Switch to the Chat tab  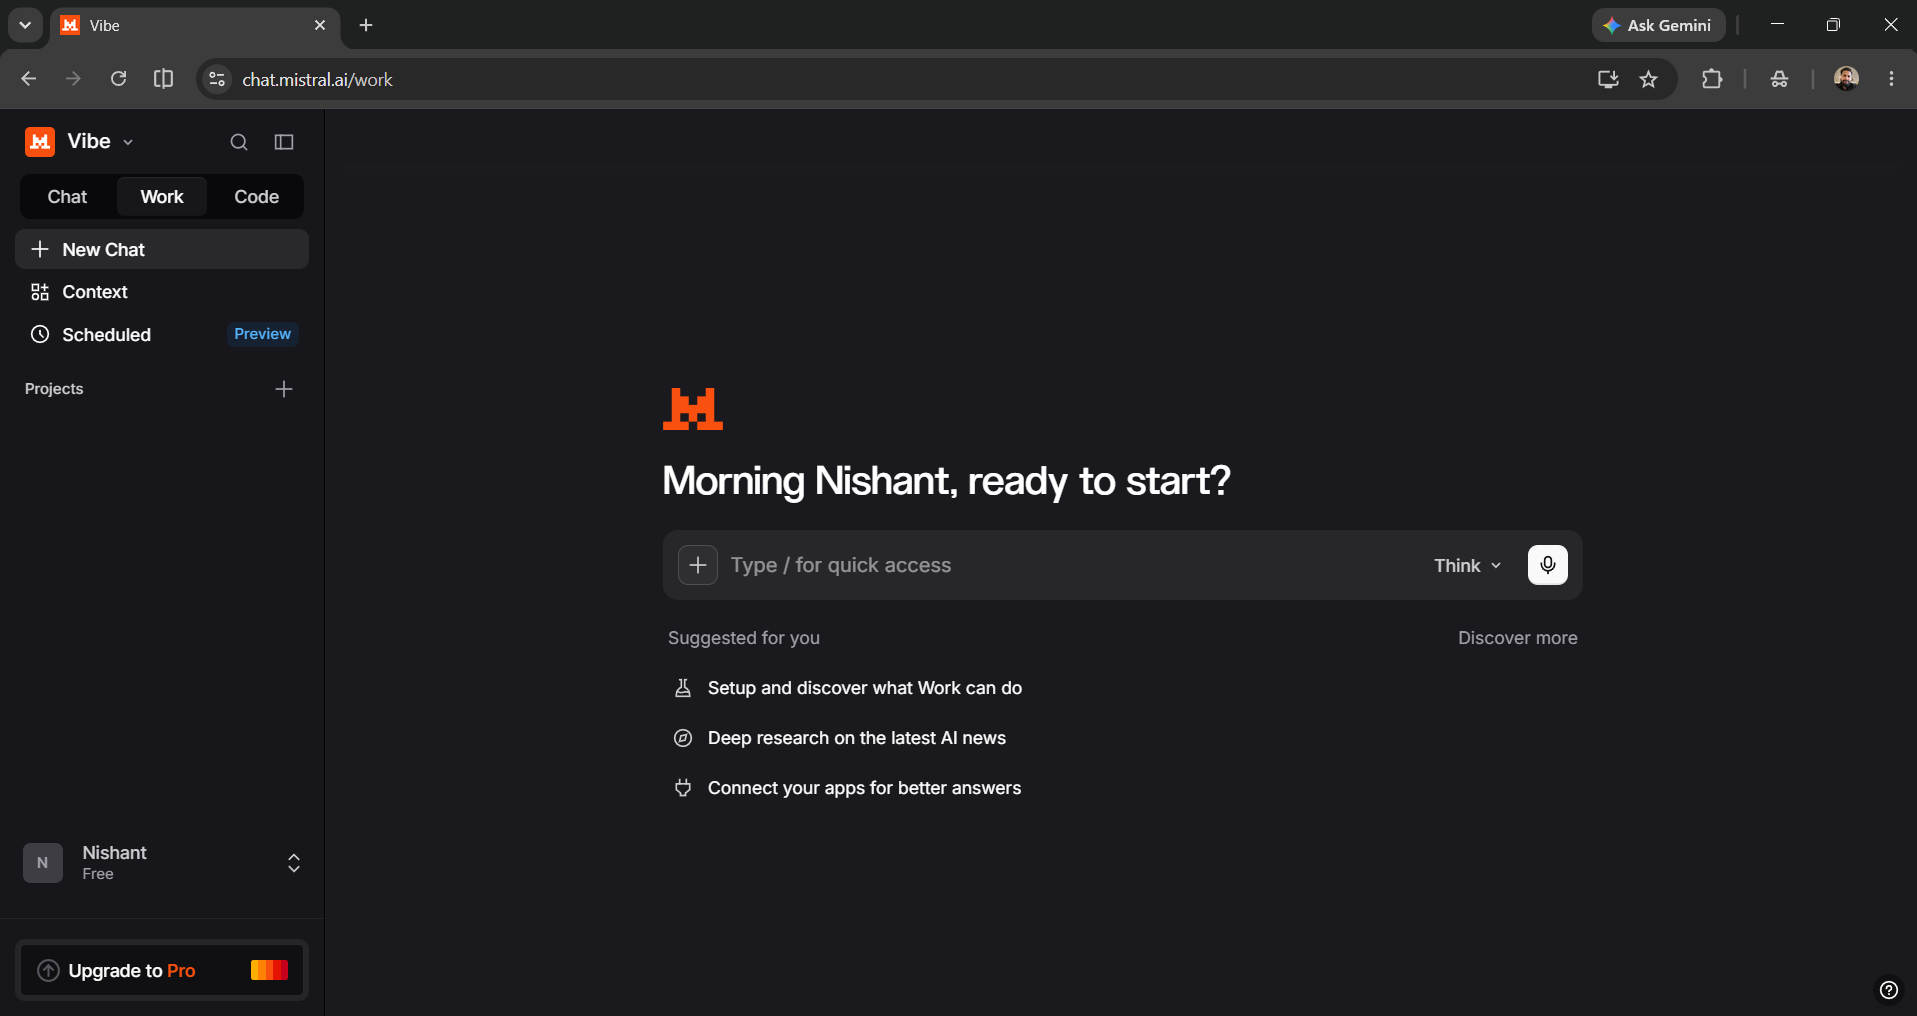pos(68,197)
